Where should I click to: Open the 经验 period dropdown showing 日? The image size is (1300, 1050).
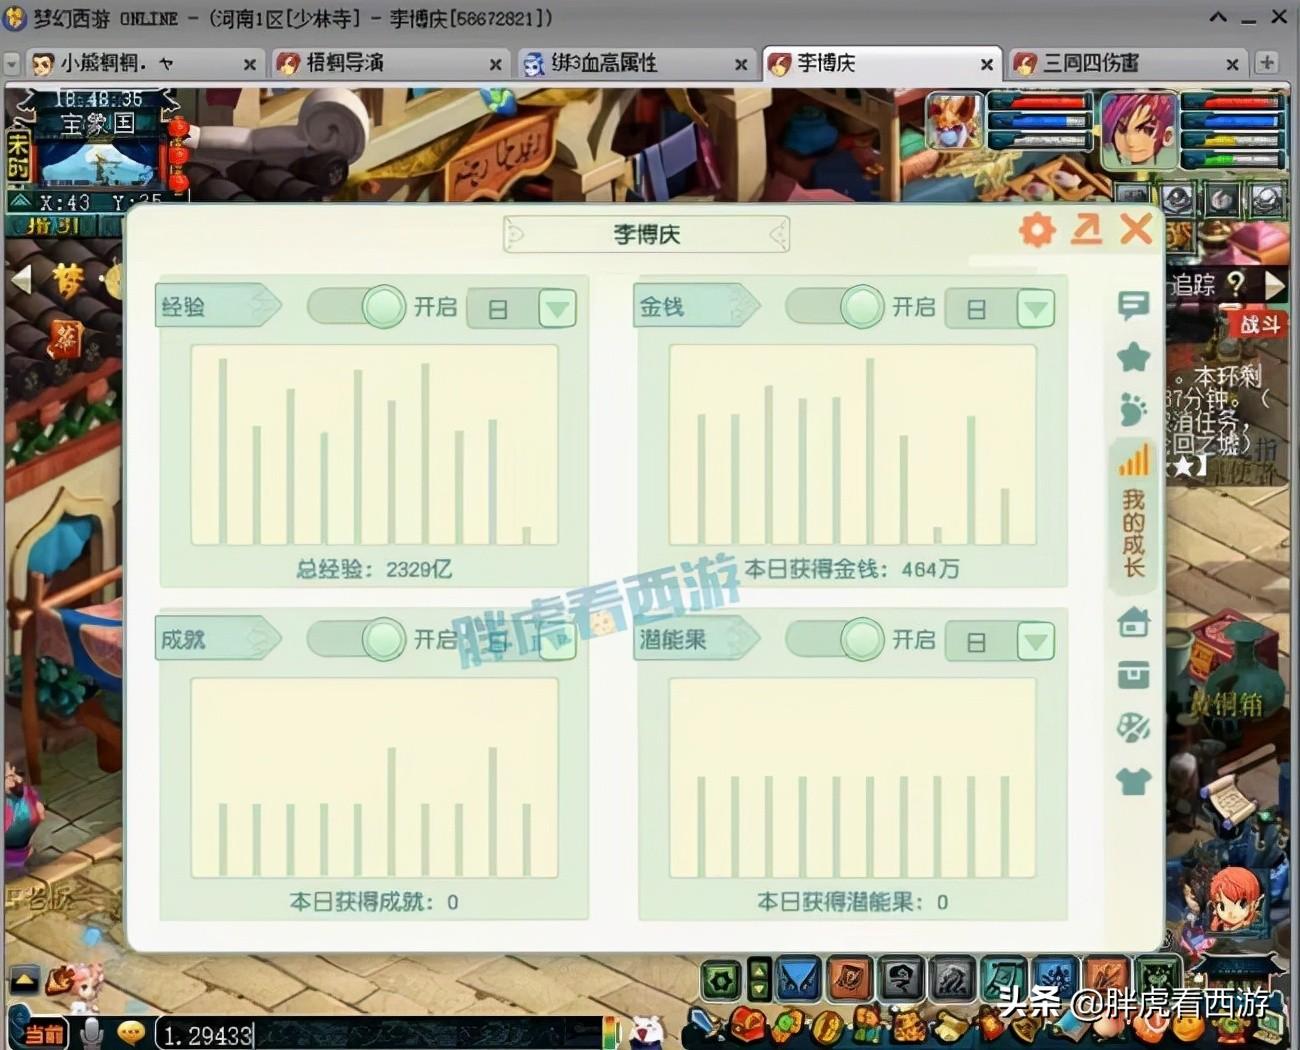tap(522, 309)
